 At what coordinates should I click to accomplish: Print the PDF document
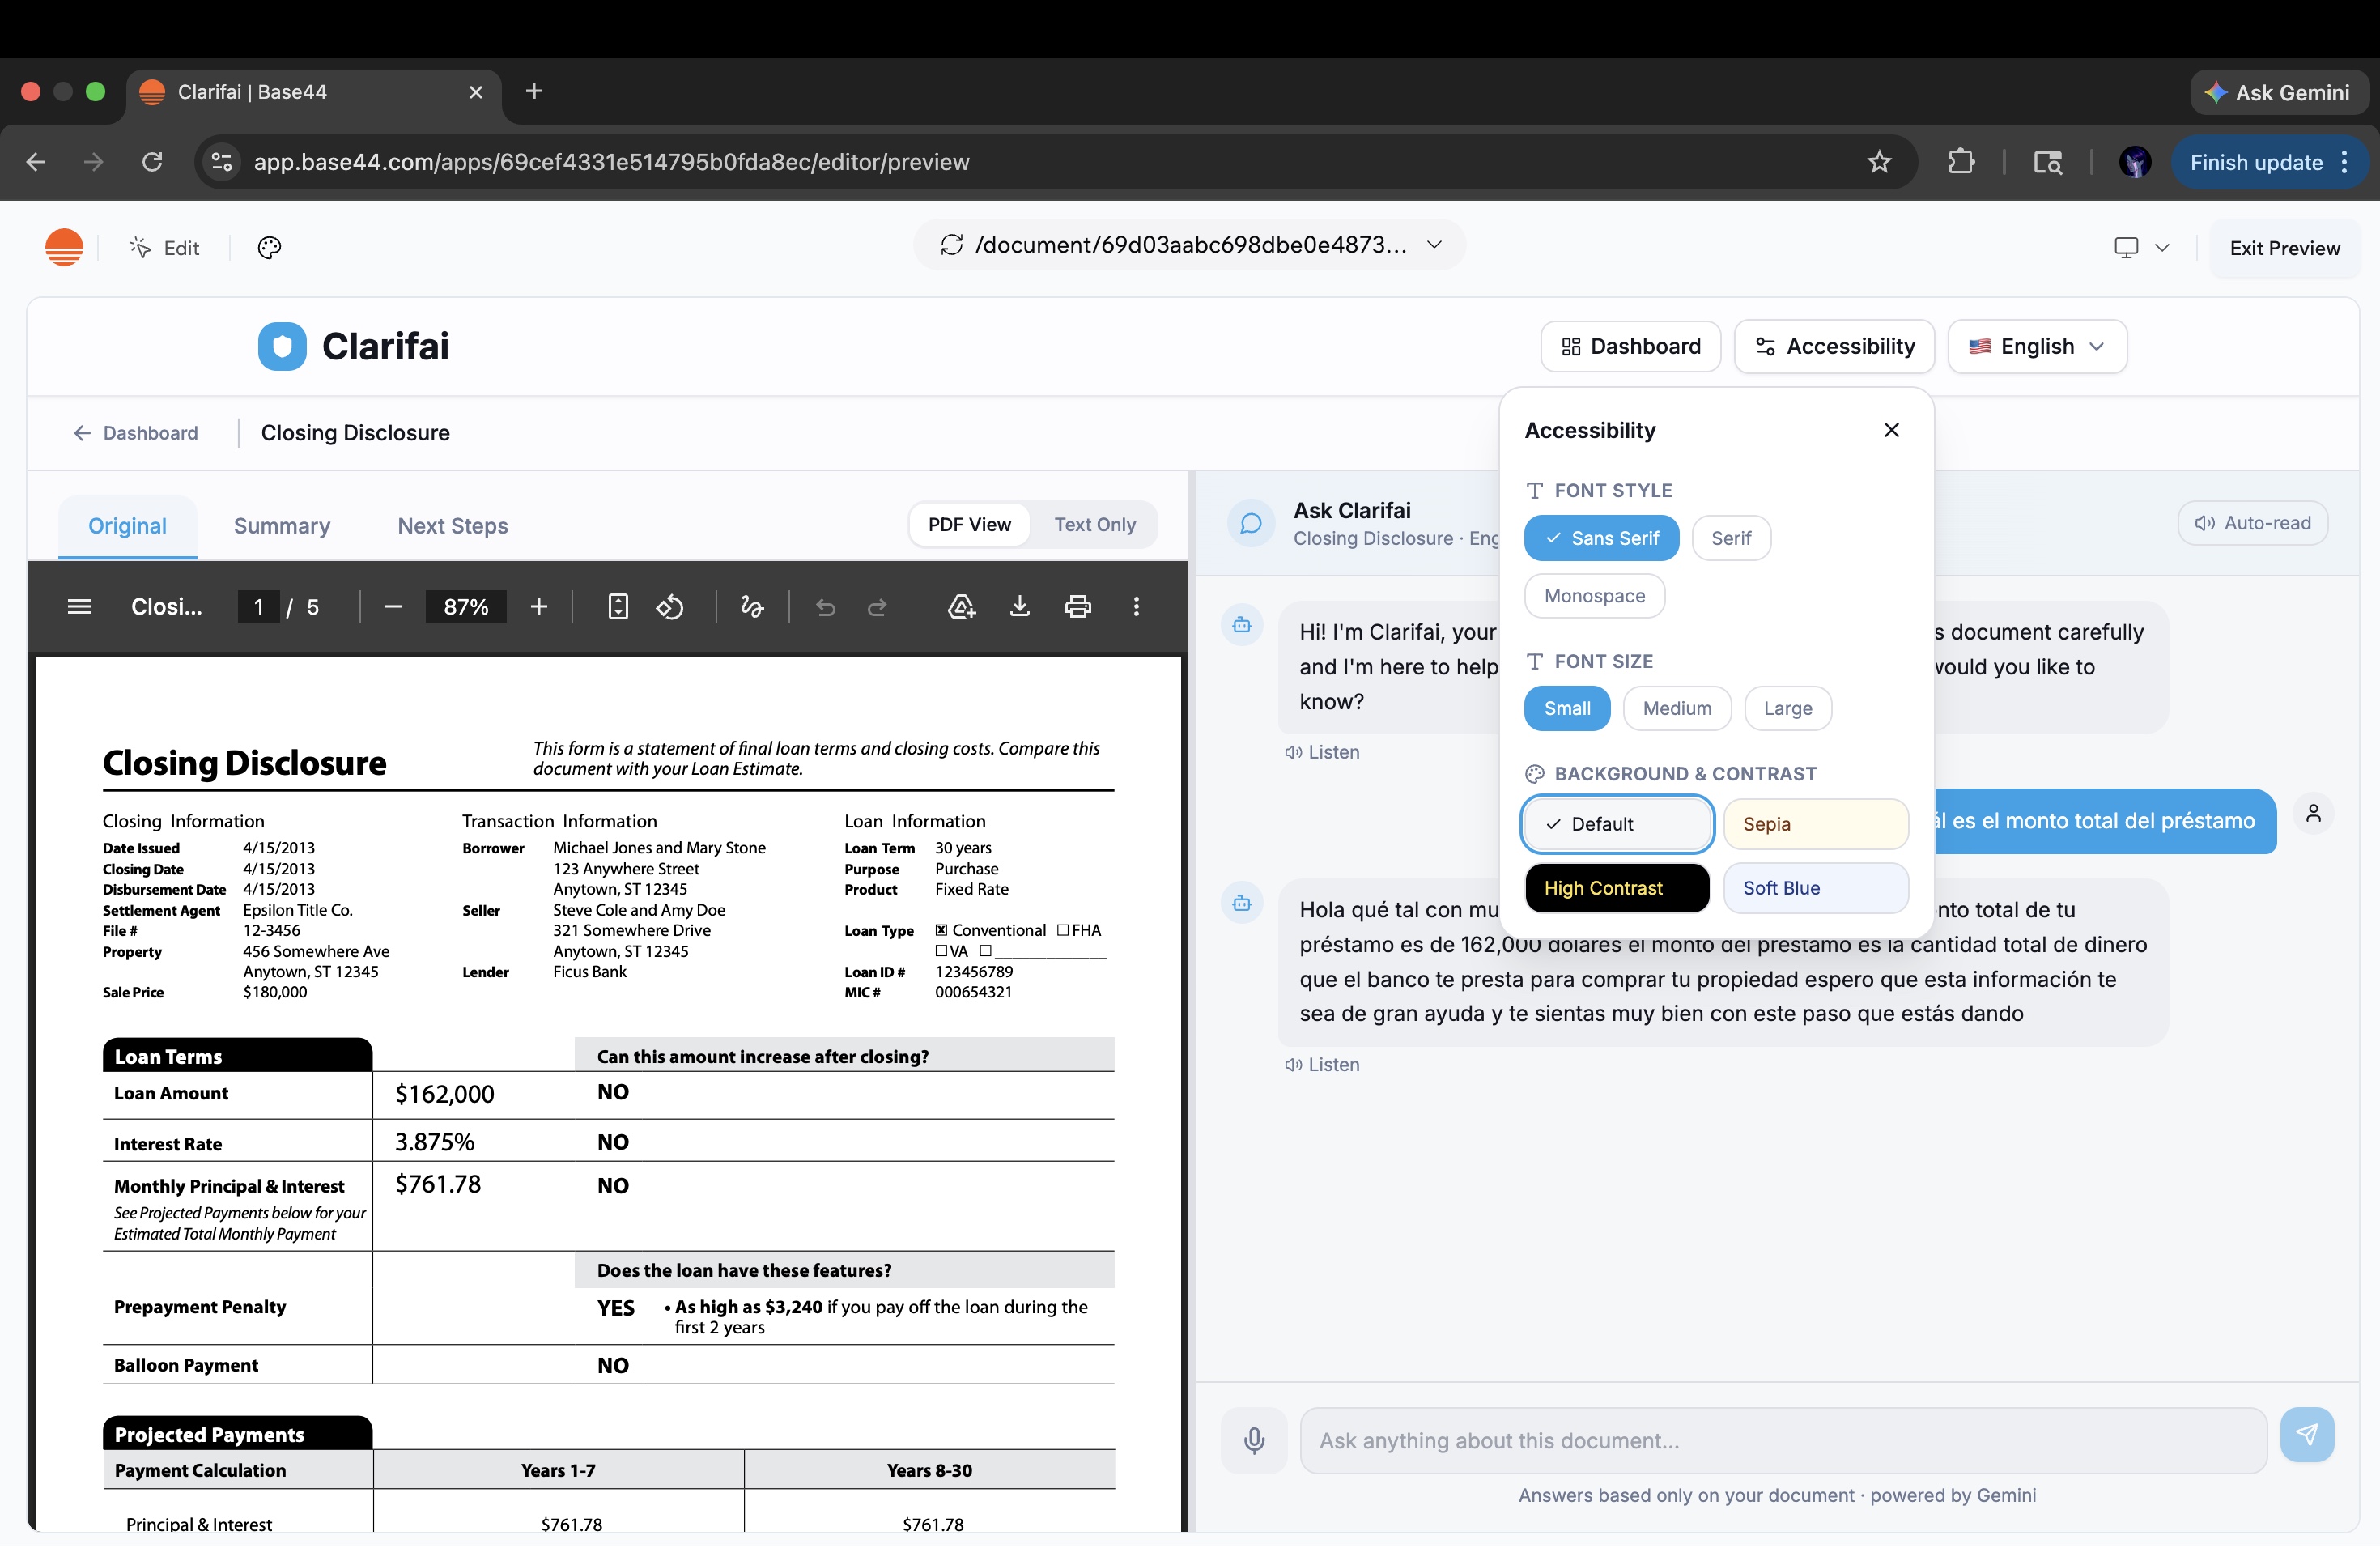tap(1077, 607)
